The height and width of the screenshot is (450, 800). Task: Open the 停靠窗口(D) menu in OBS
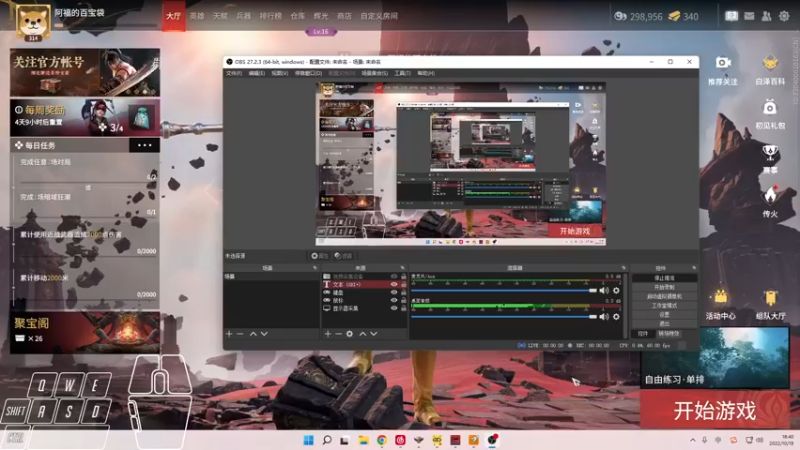[308, 73]
